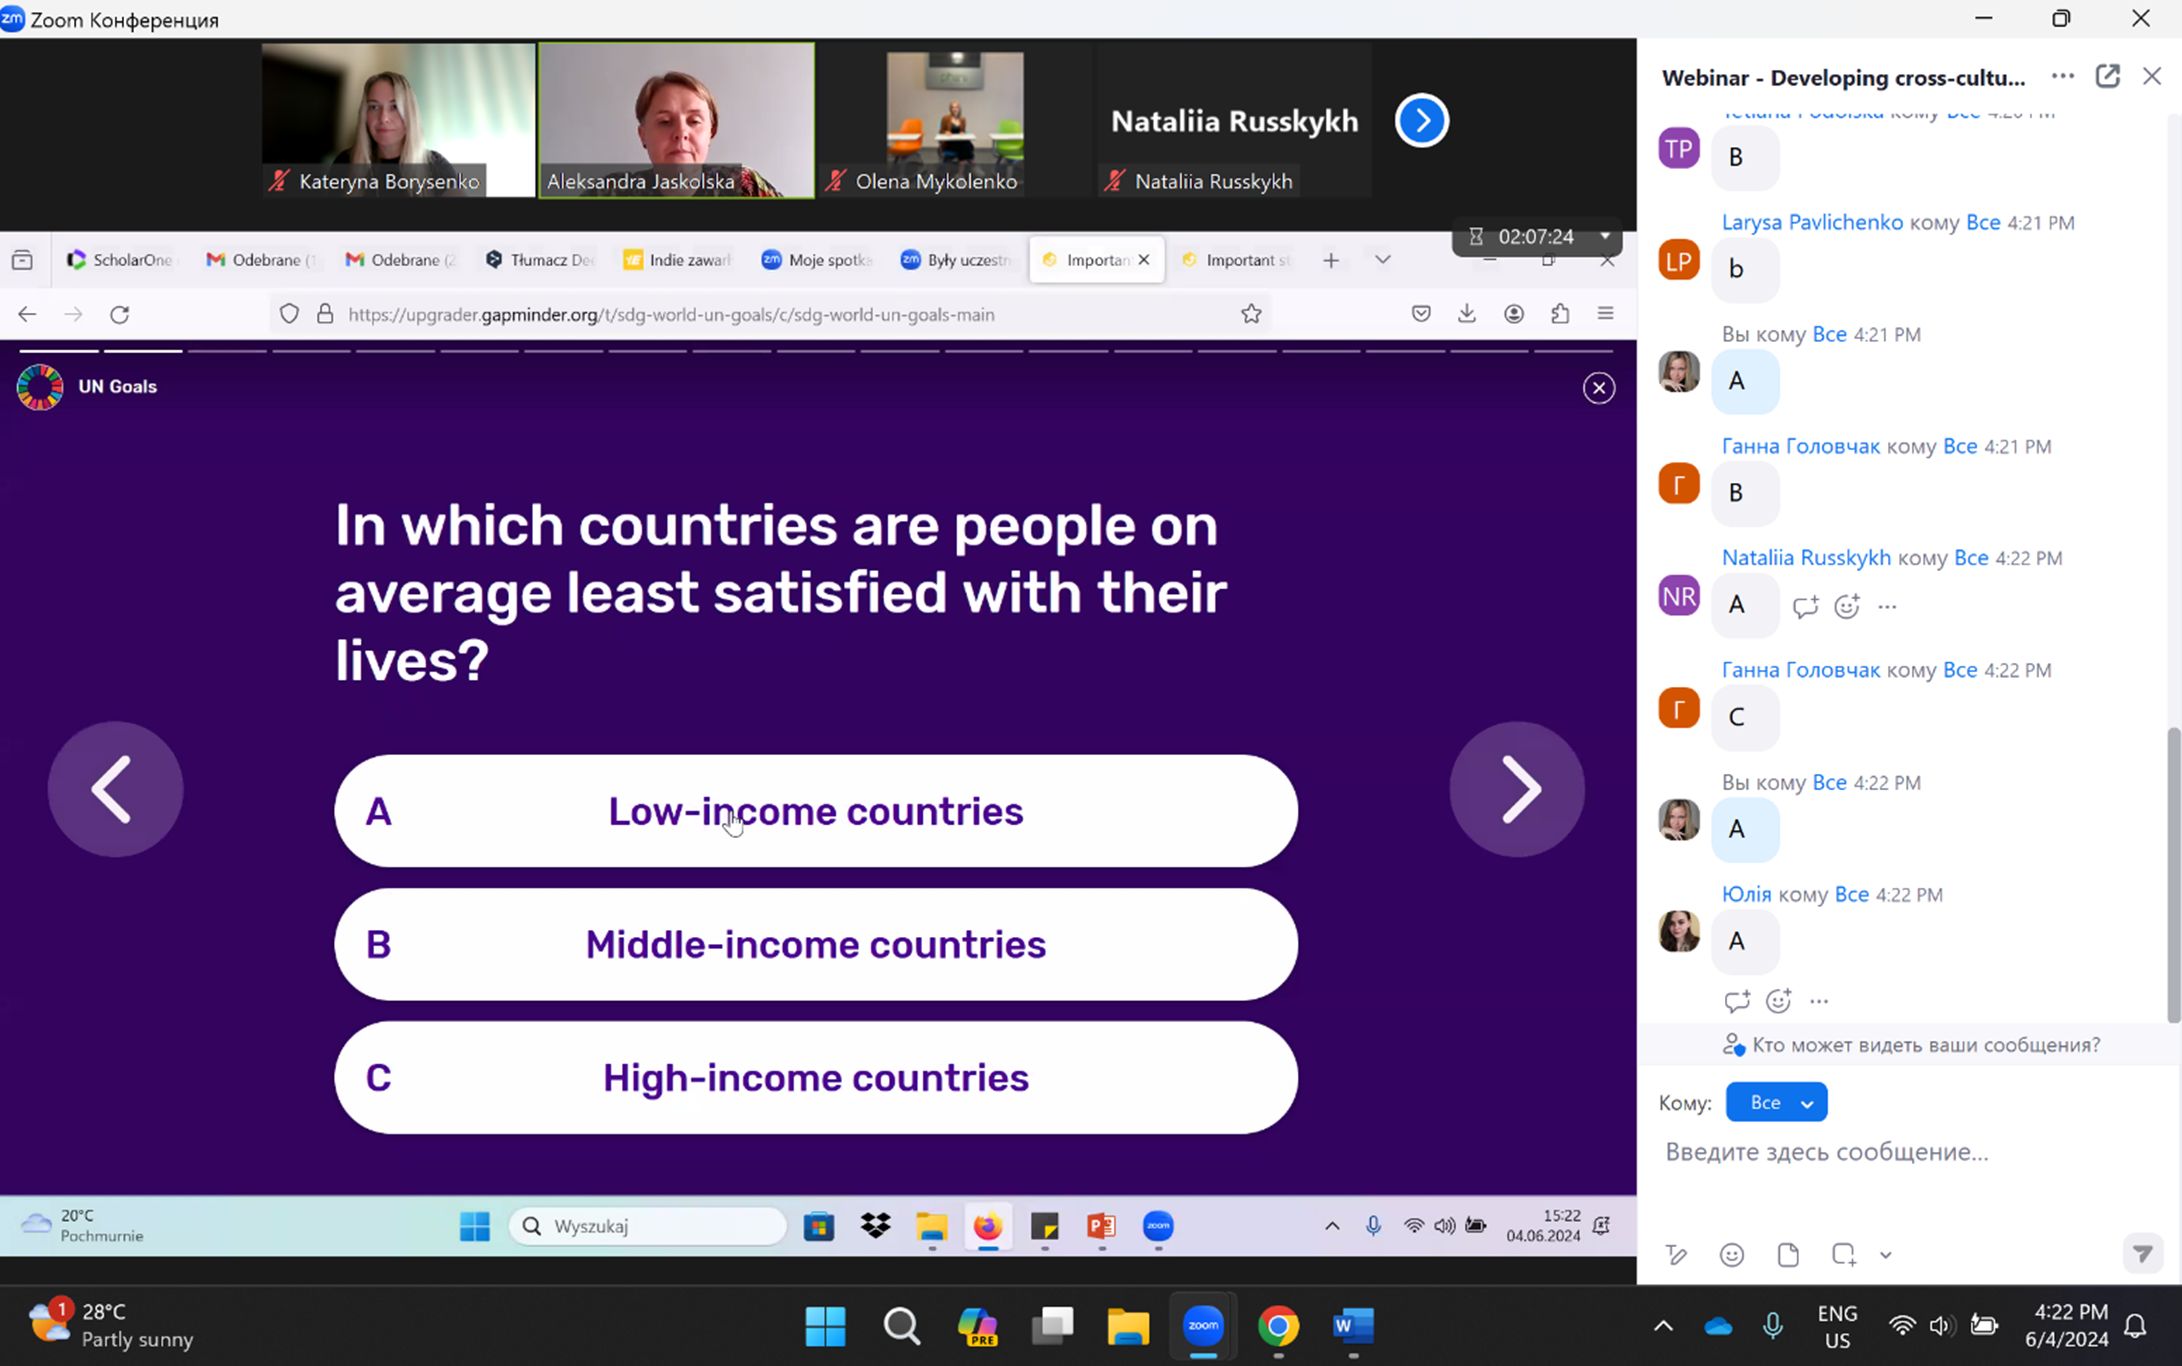Click the send message arrow icon
Screen dimensions: 2182x1366
click(x=2142, y=1253)
